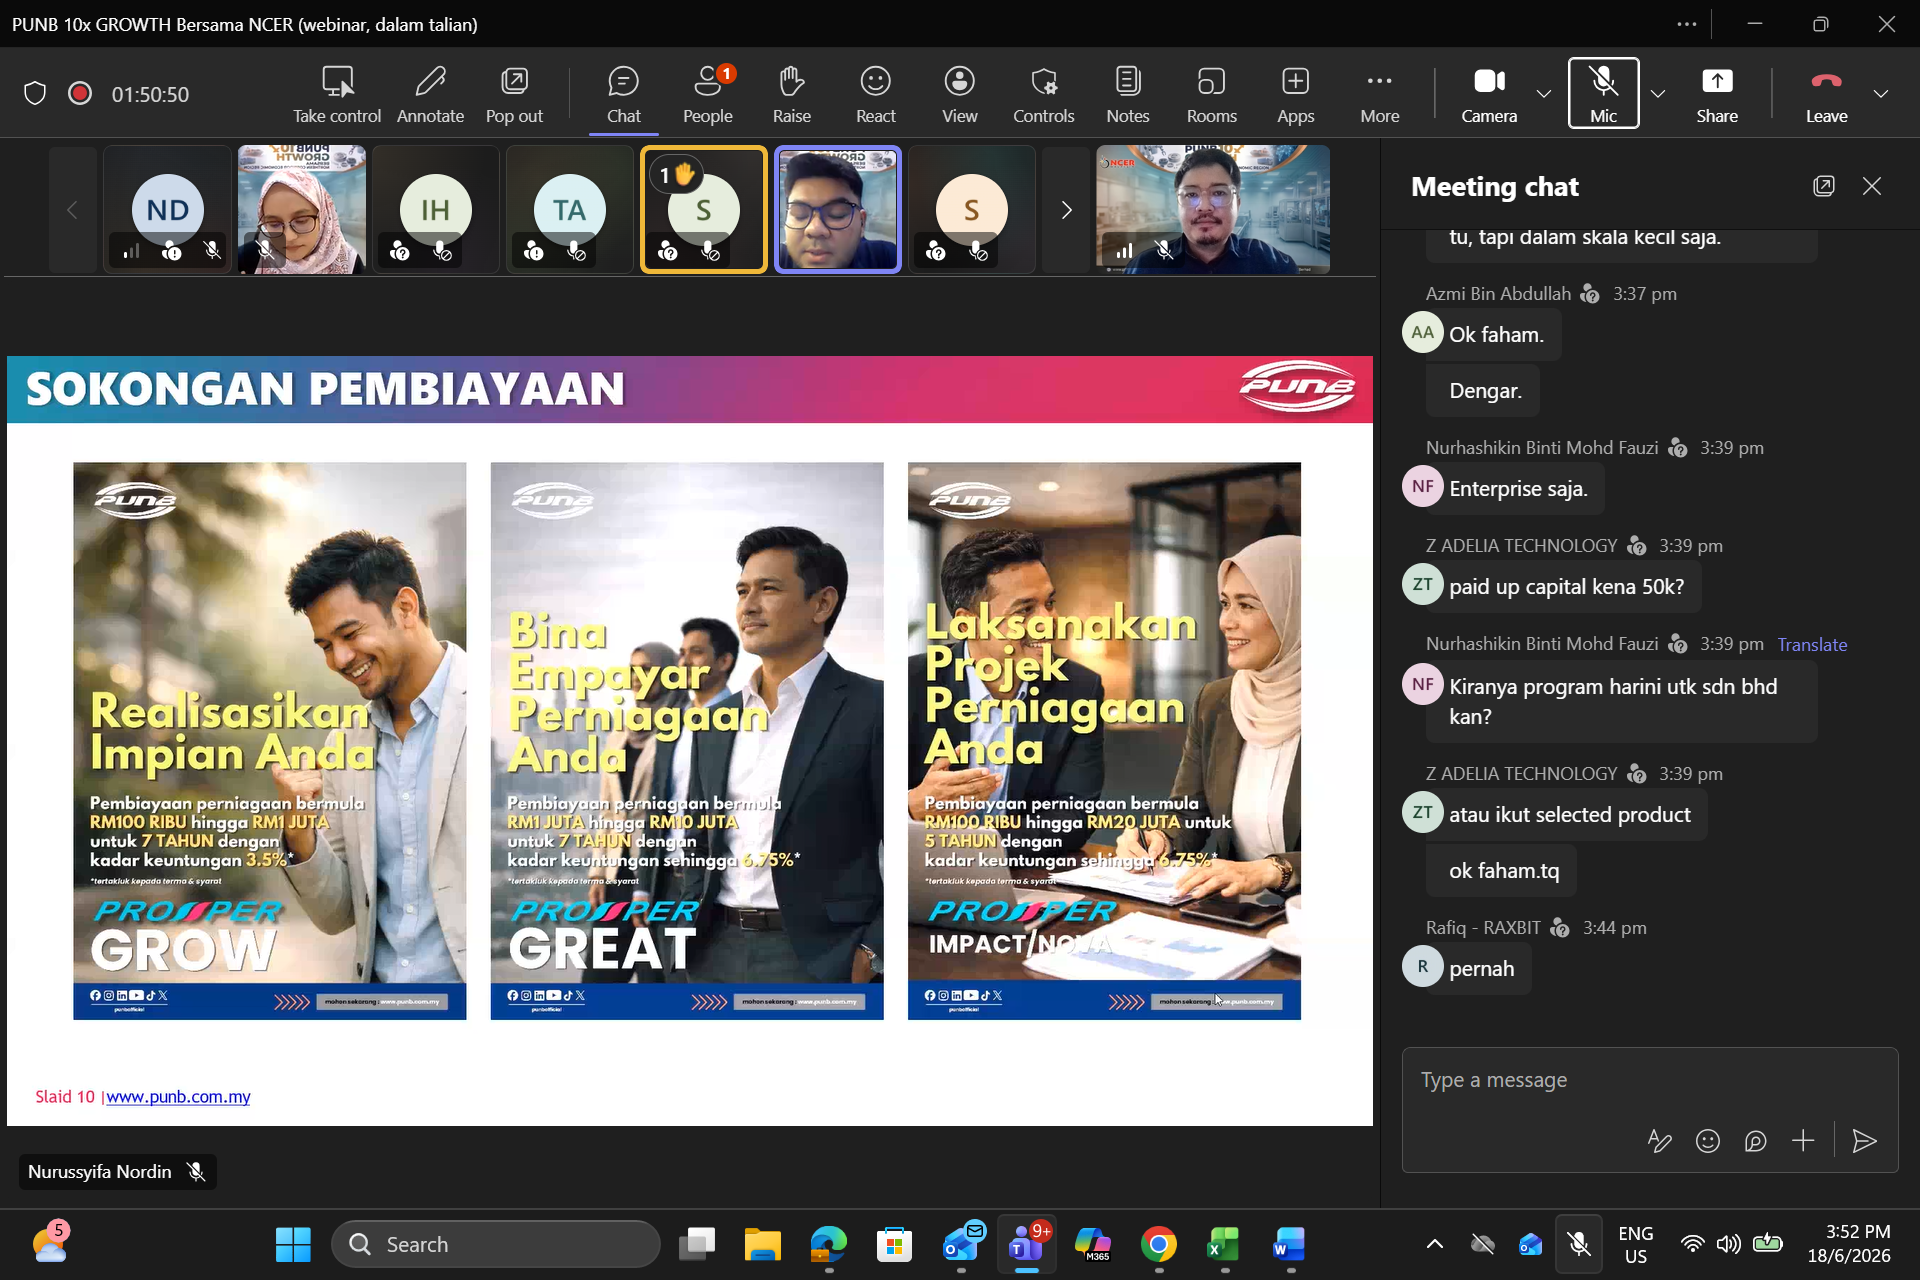Open Microsoft Teams taskbar icon
The image size is (1920, 1280).
1027,1244
